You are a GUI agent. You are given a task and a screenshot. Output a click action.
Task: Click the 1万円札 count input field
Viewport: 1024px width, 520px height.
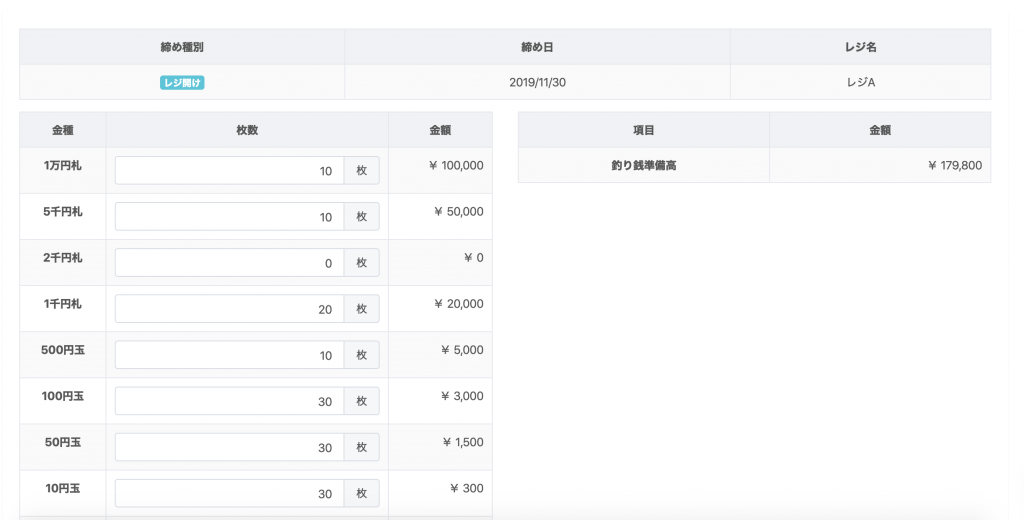coord(230,171)
